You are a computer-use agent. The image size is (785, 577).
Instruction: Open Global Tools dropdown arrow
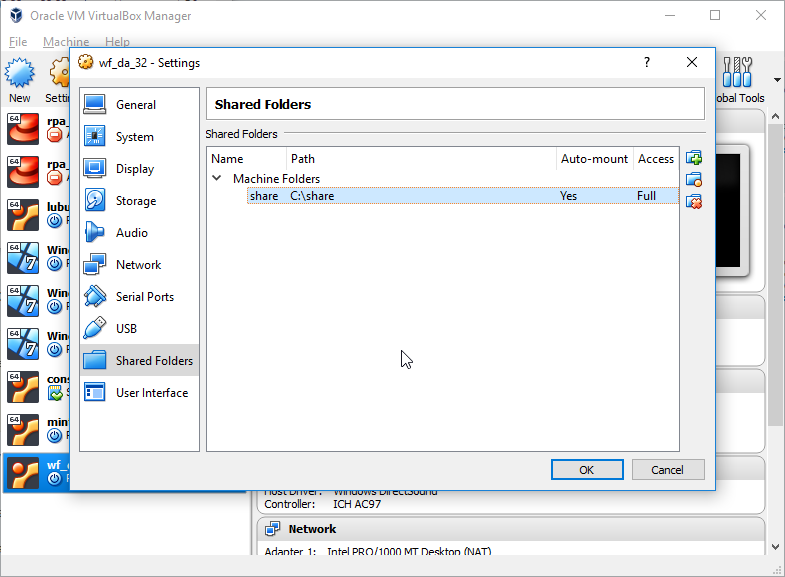(777, 80)
